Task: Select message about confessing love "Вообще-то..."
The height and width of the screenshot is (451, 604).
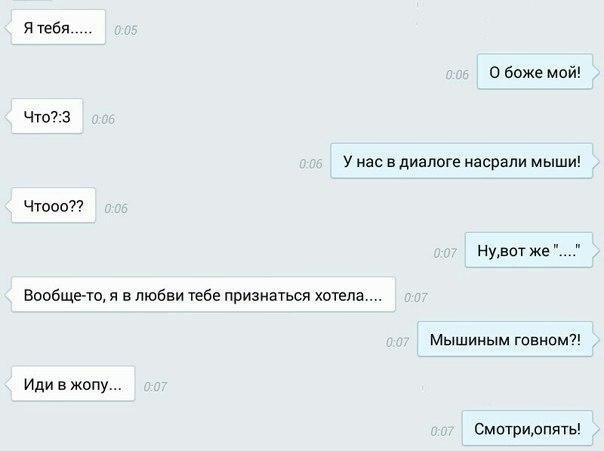Action: [x=203, y=295]
